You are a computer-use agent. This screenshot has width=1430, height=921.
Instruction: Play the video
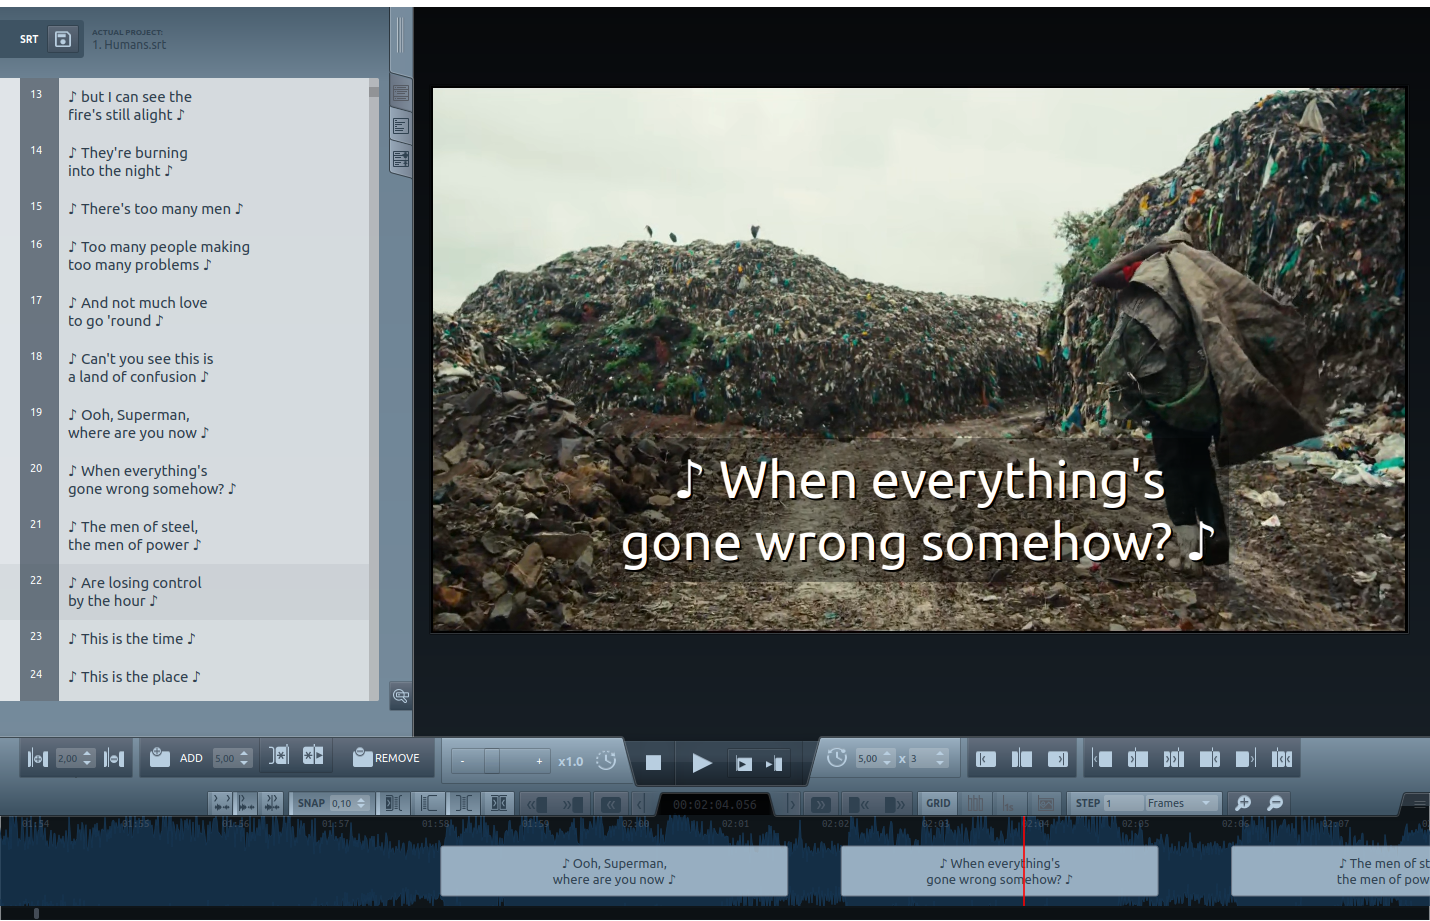pyautogui.click(x=702, y=763)
